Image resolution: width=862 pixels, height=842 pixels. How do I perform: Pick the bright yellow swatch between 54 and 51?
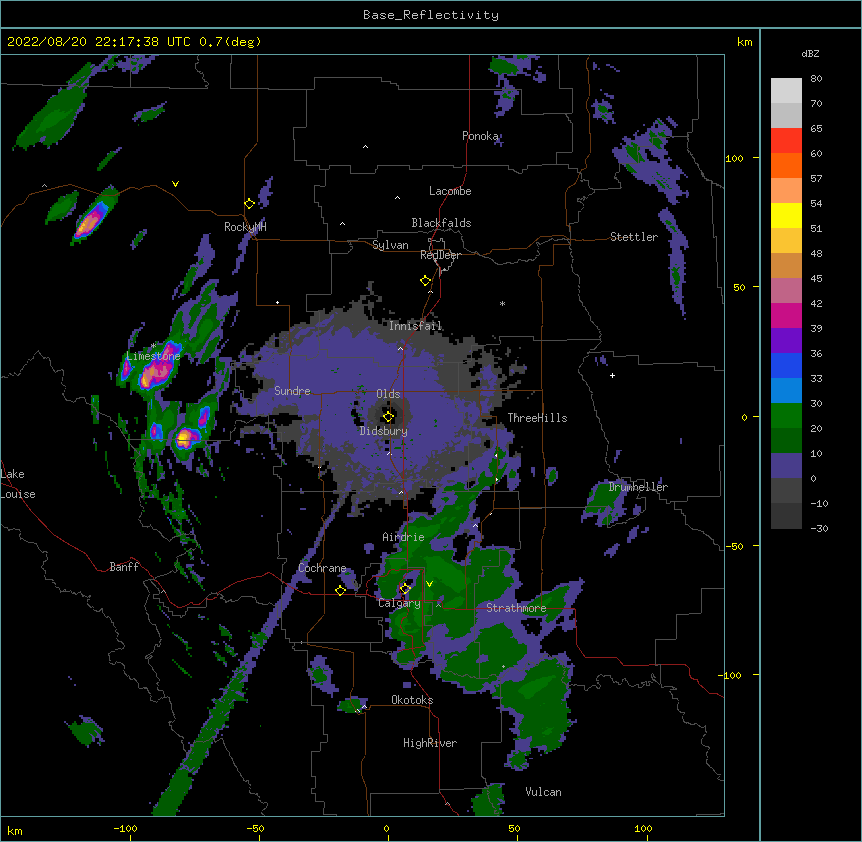pyautogui.click(x=786, y=215)
